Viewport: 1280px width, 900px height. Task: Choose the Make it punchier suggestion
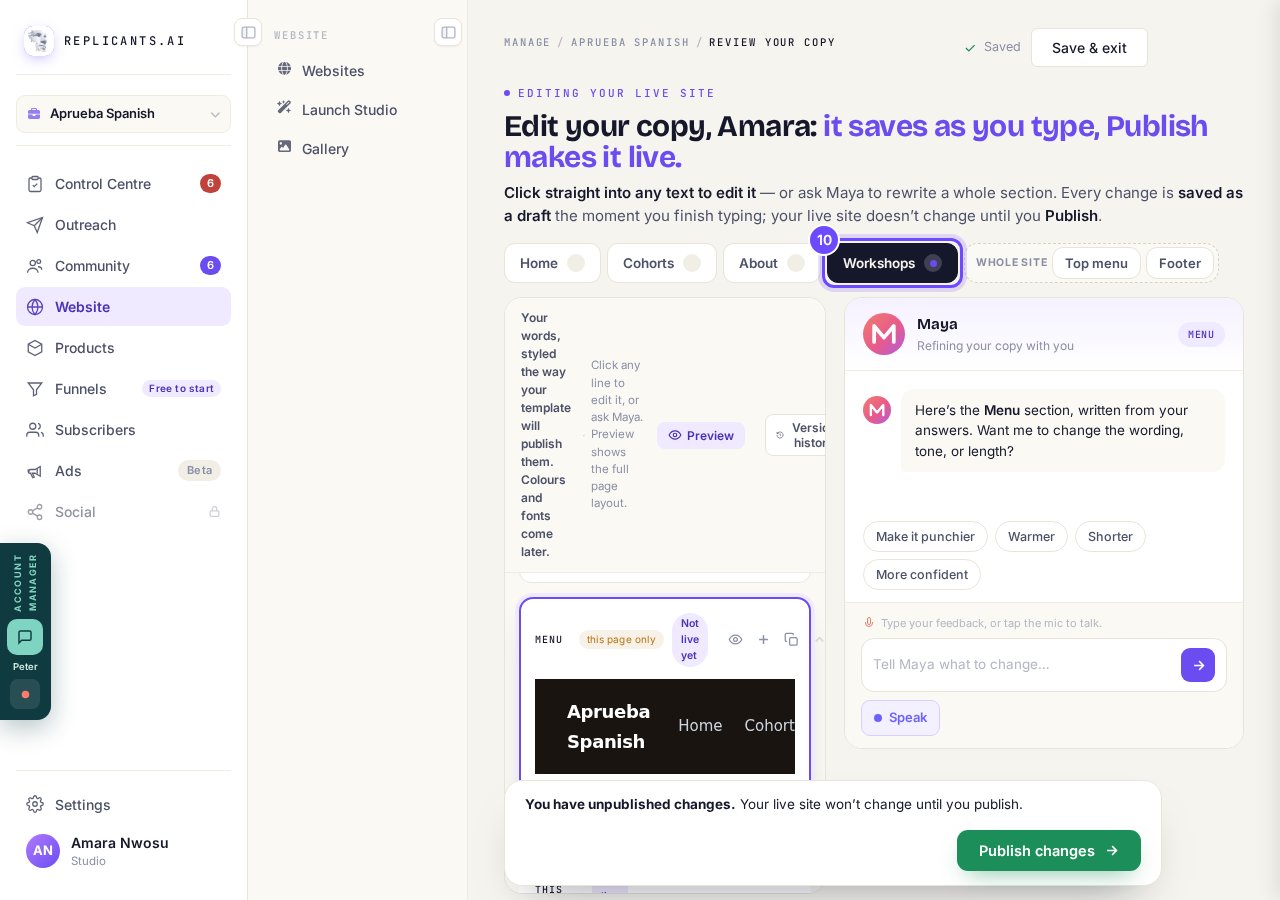tap(925, 537)
